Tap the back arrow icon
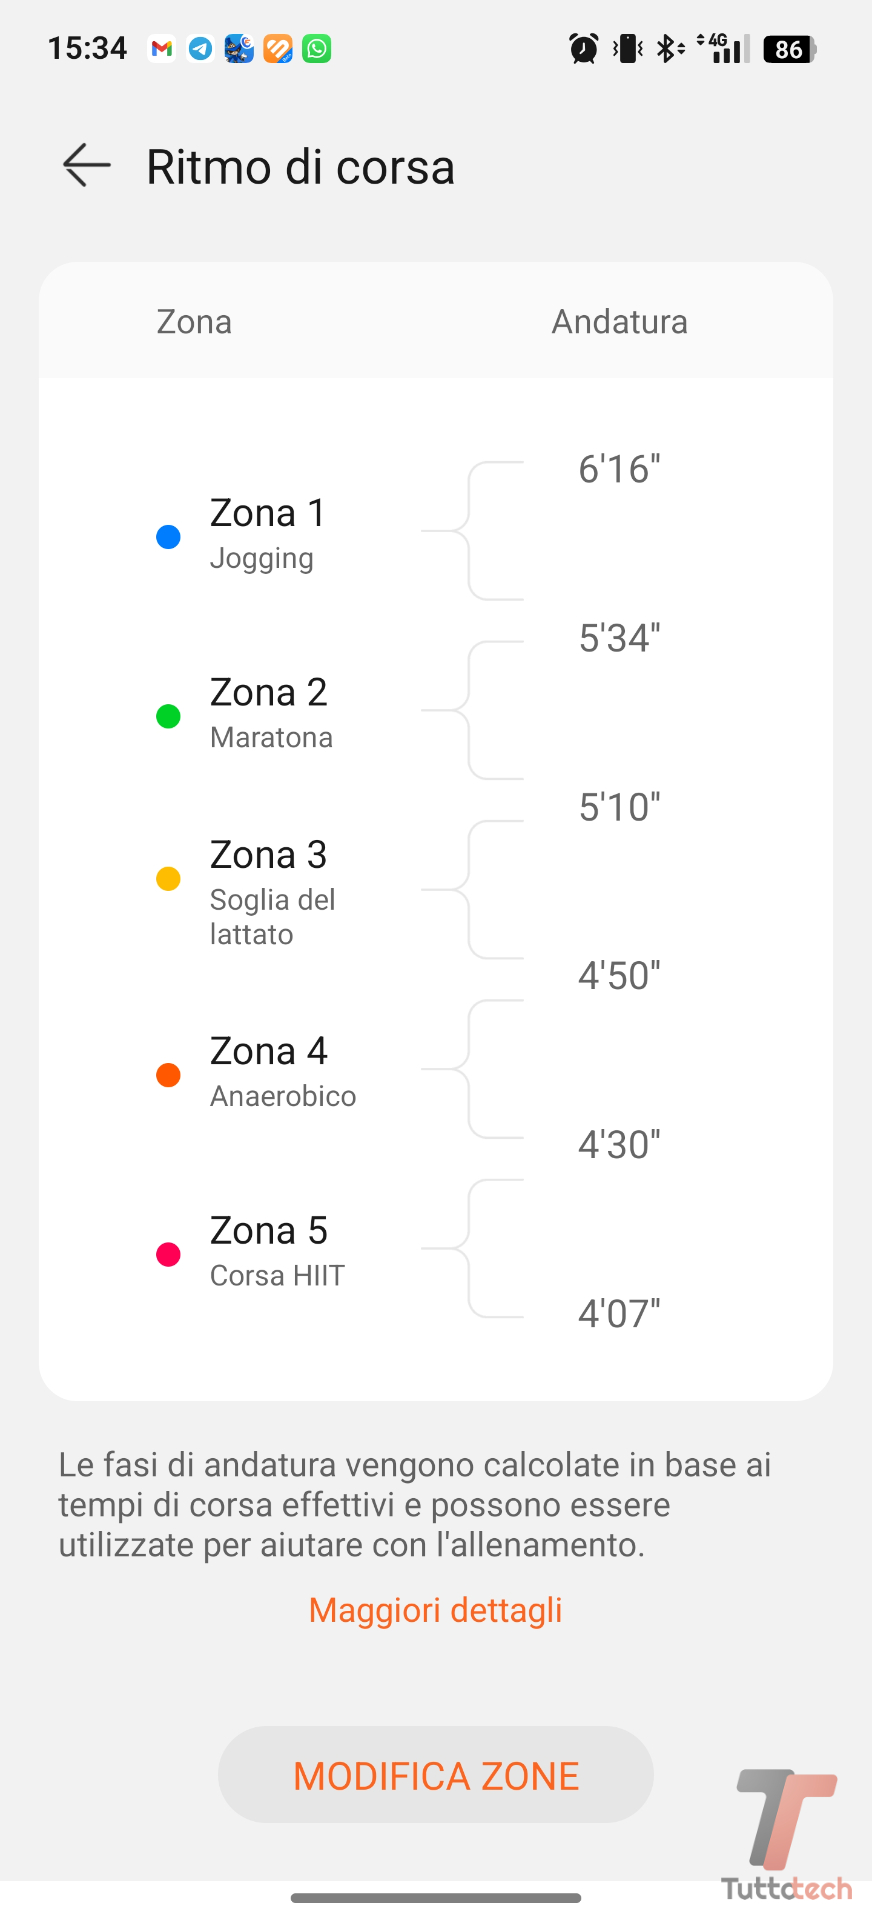The image size is (872, 1920). pyautogui.click(x=87, y=166)
